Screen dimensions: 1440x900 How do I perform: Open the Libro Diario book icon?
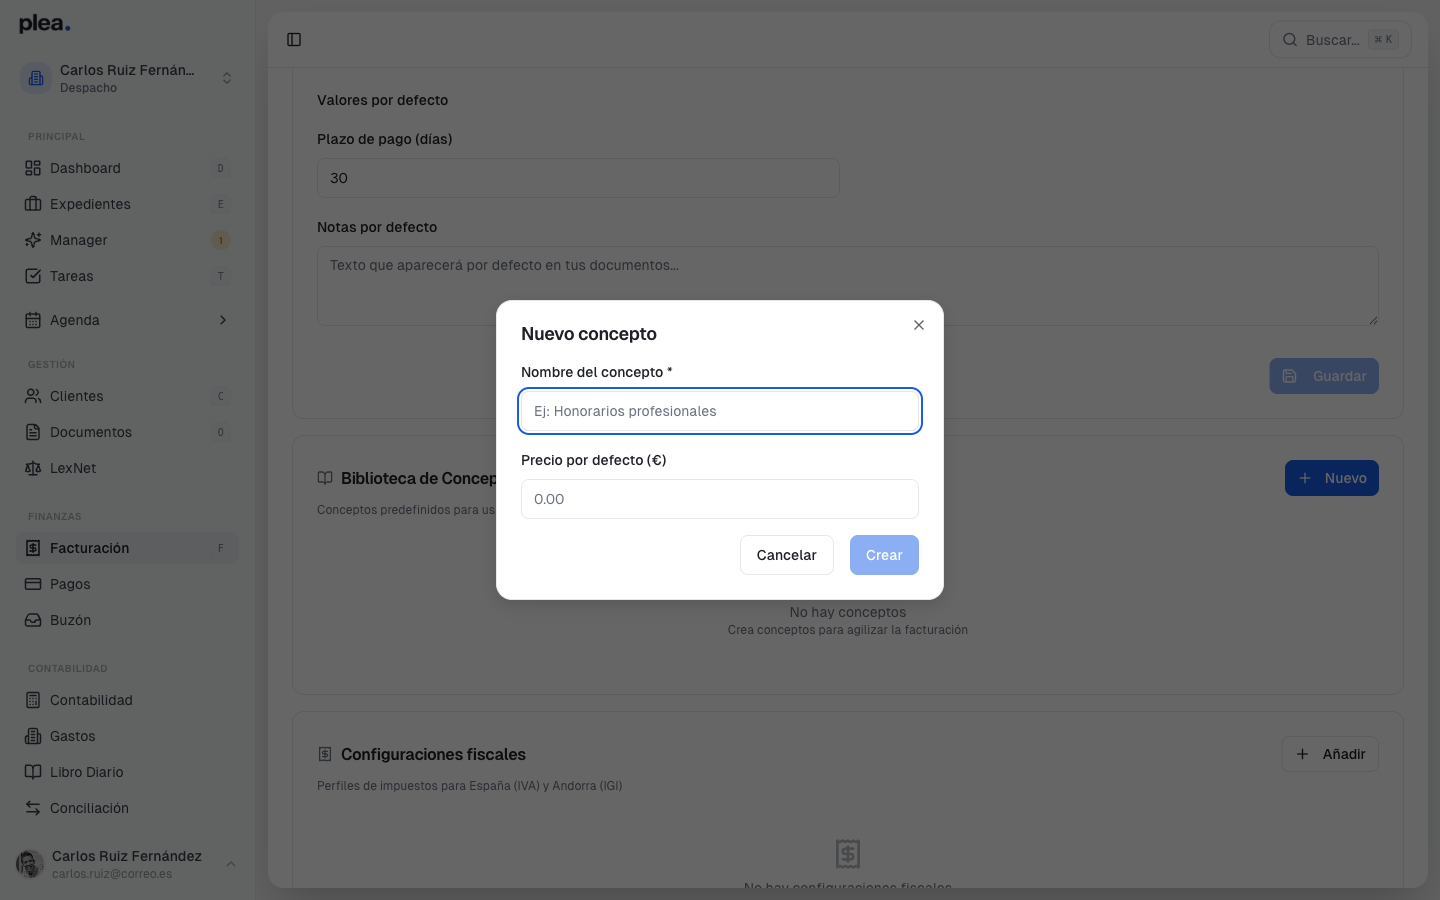pos(33,772)
